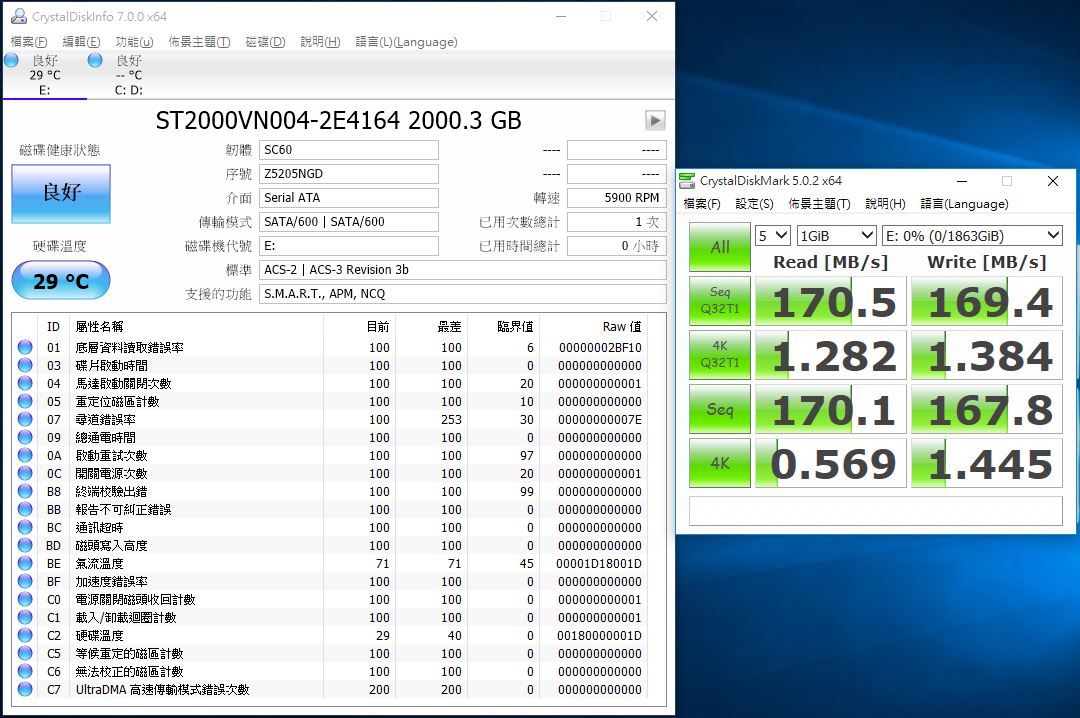Run the first Seq Q32T1 benchmark button

click(720, 300)
